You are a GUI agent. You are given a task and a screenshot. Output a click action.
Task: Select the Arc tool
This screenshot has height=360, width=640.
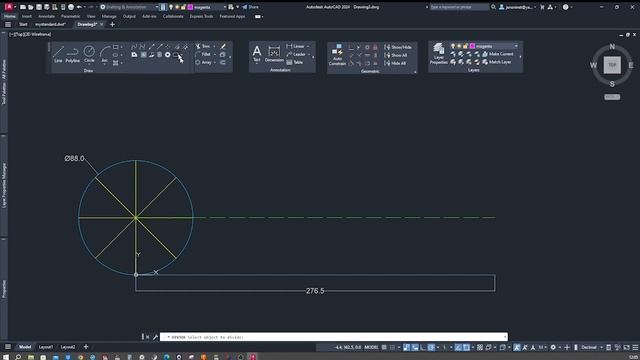(104, 54)
